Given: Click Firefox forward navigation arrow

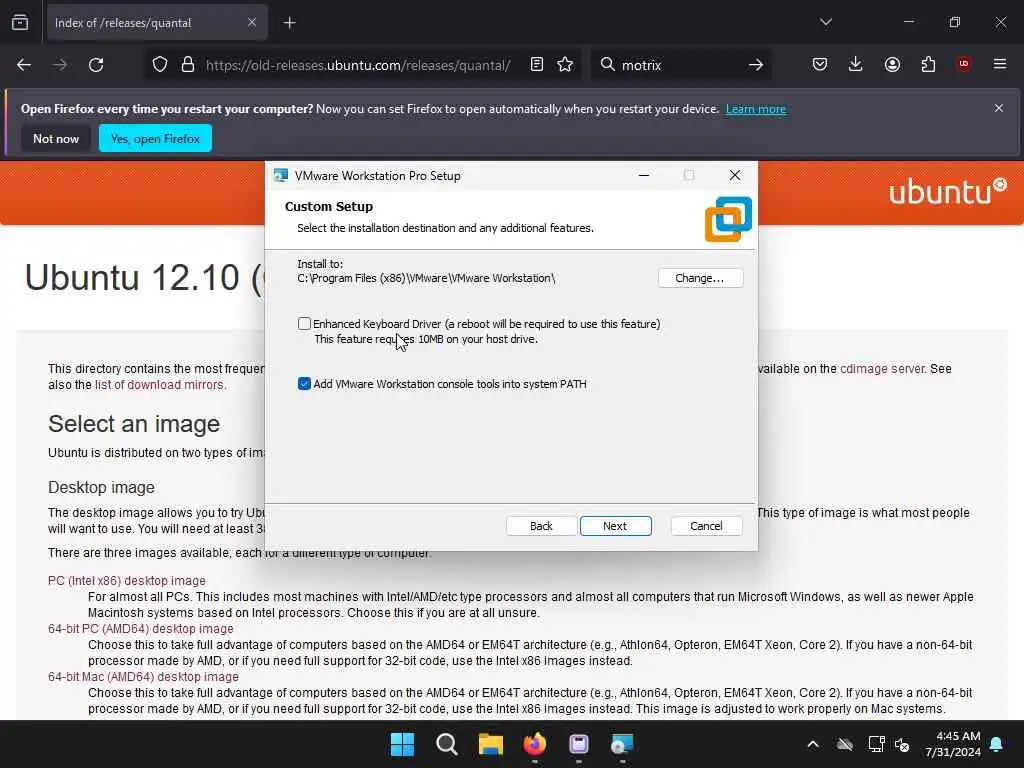Looking at the screenshot, I should pos(59,65).
